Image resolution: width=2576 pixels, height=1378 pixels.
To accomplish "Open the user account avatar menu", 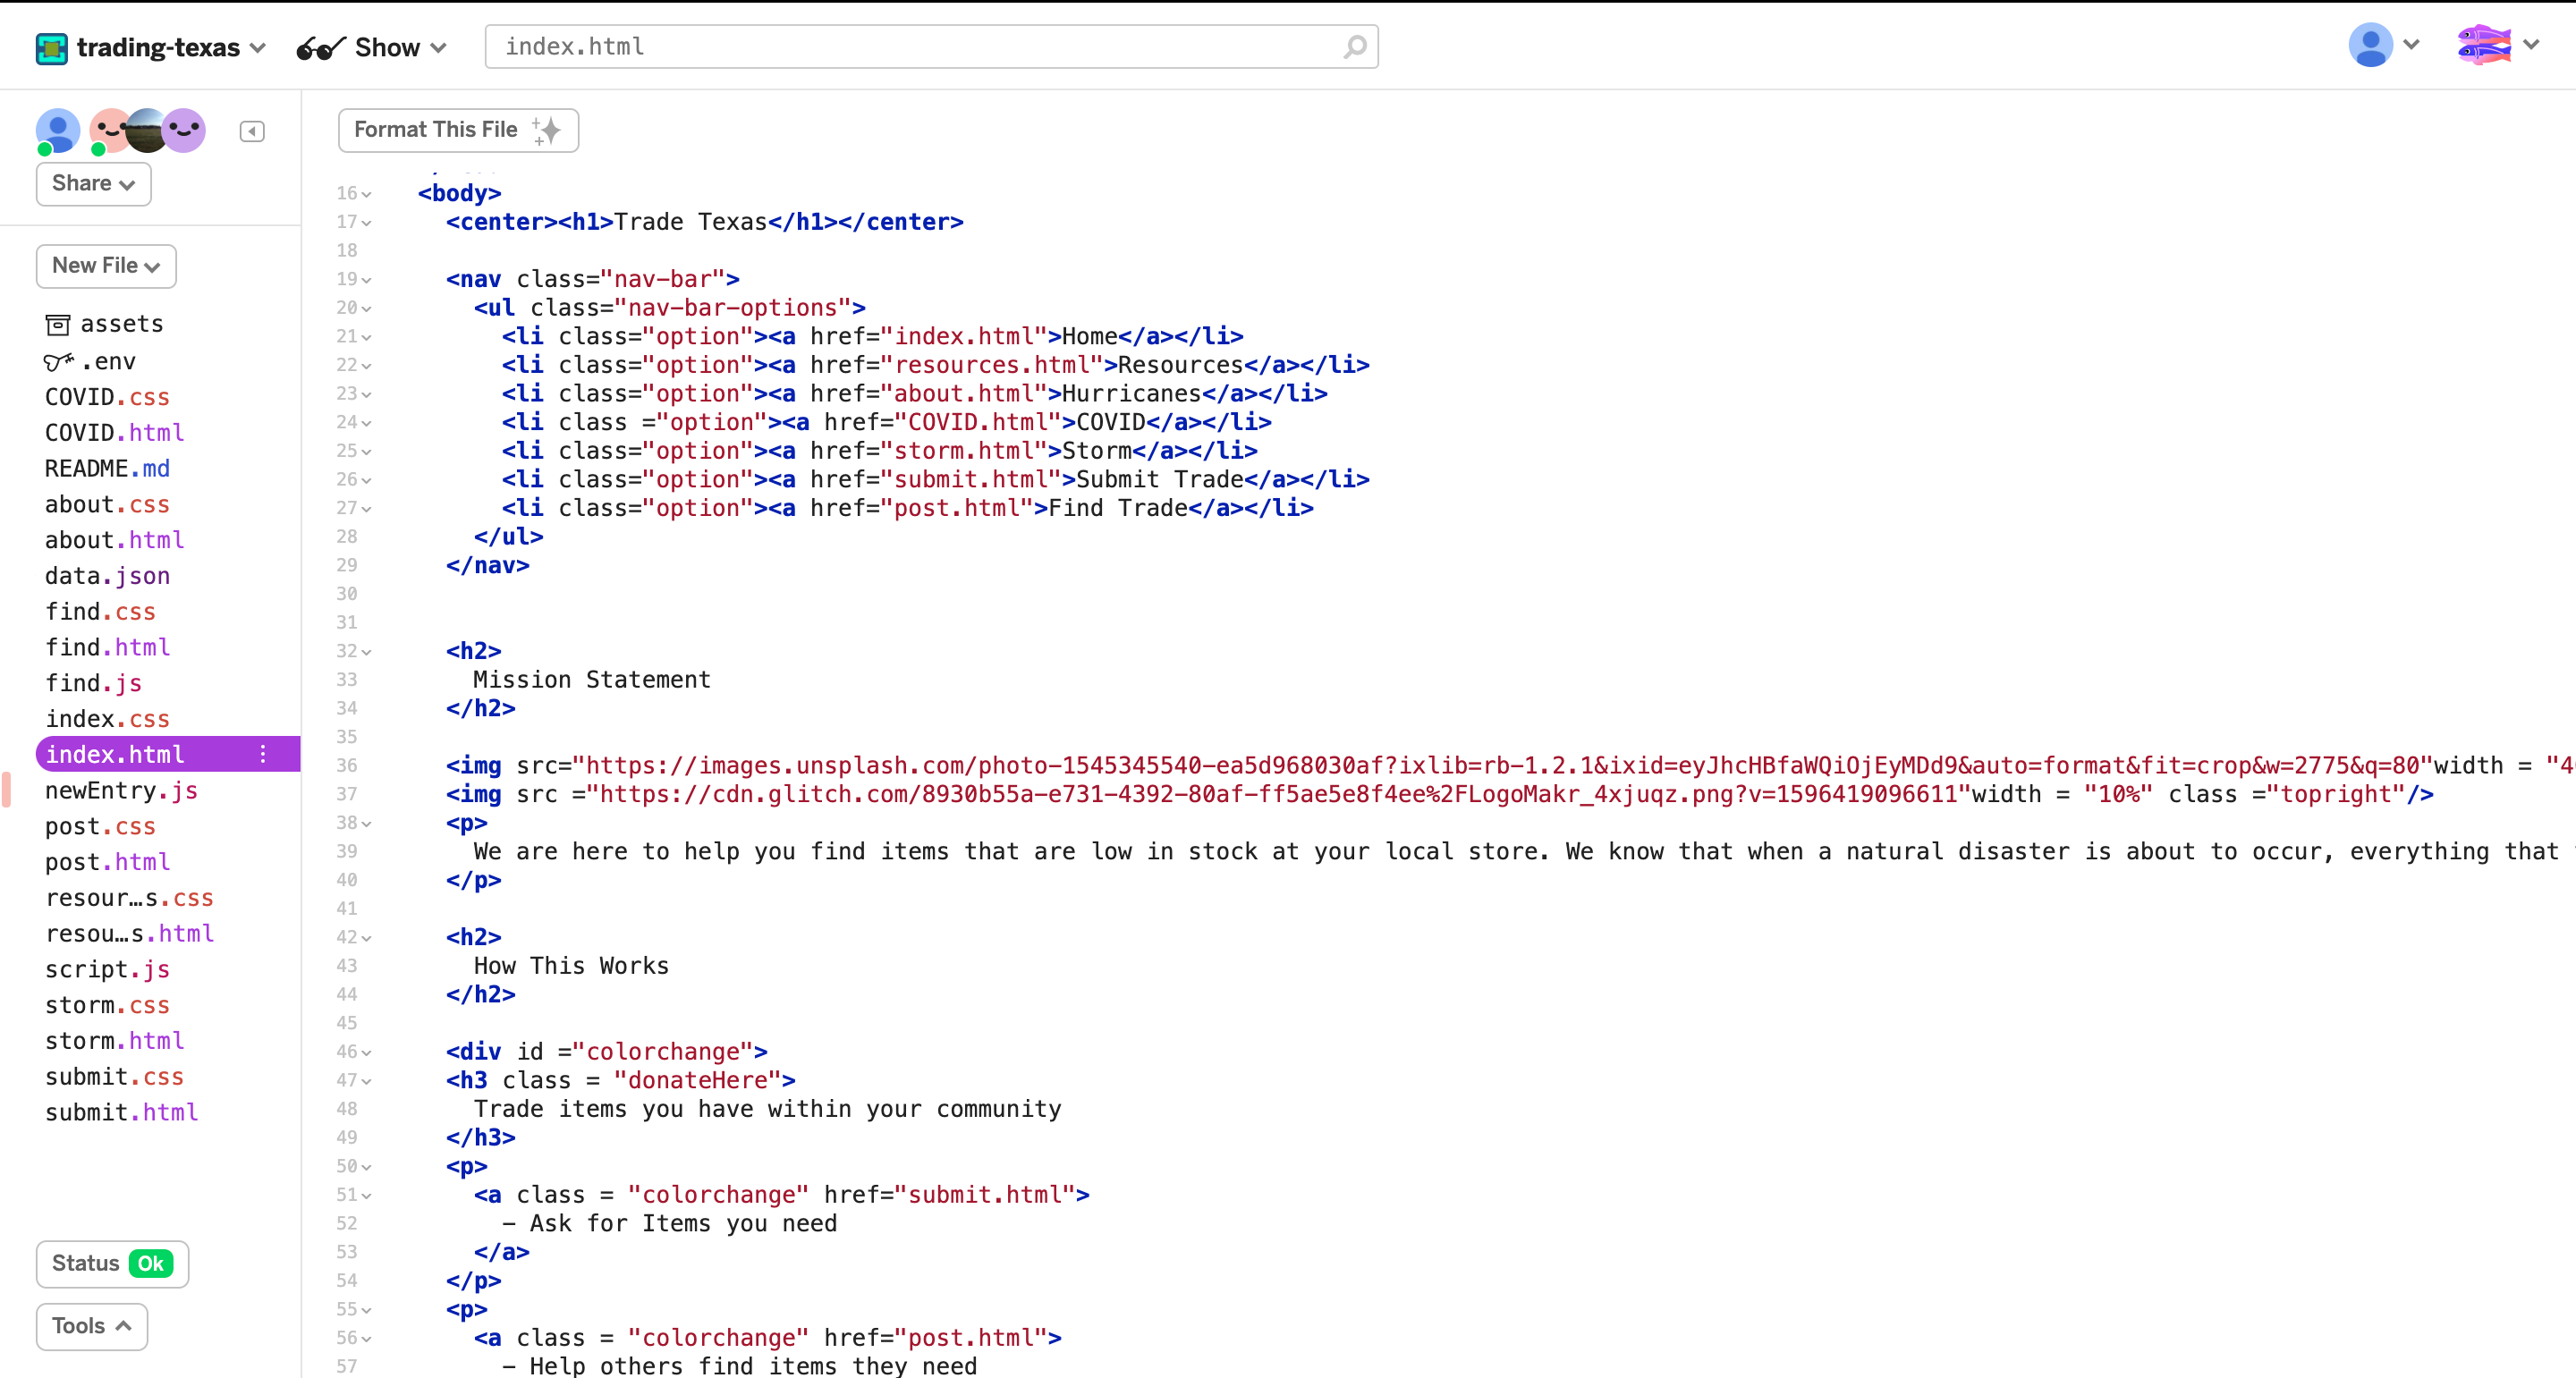I will [2369, 45].
